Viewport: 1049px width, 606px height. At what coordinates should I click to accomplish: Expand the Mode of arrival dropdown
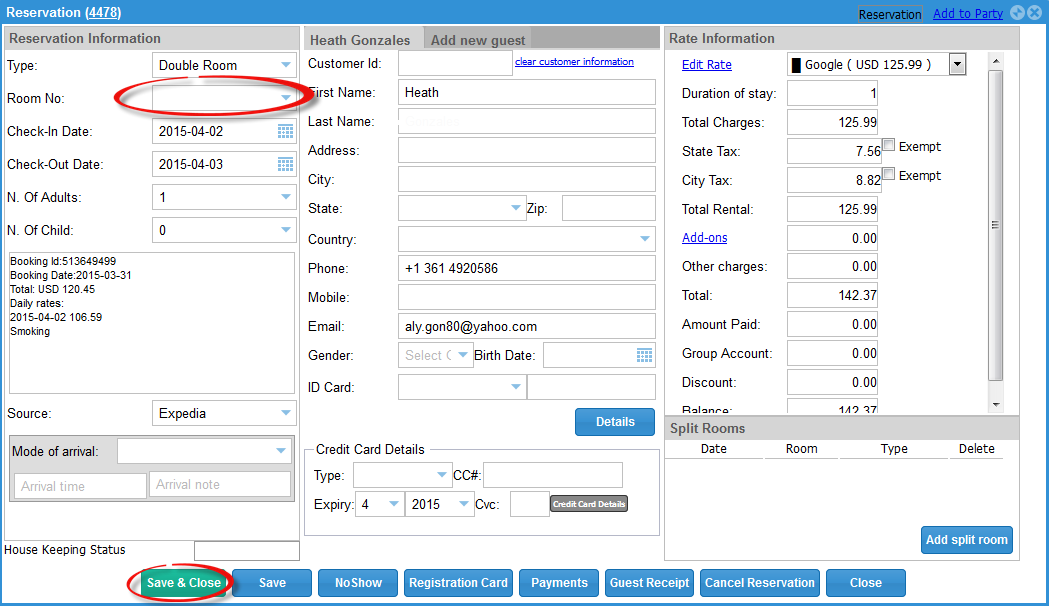click(x=281, y=451)
